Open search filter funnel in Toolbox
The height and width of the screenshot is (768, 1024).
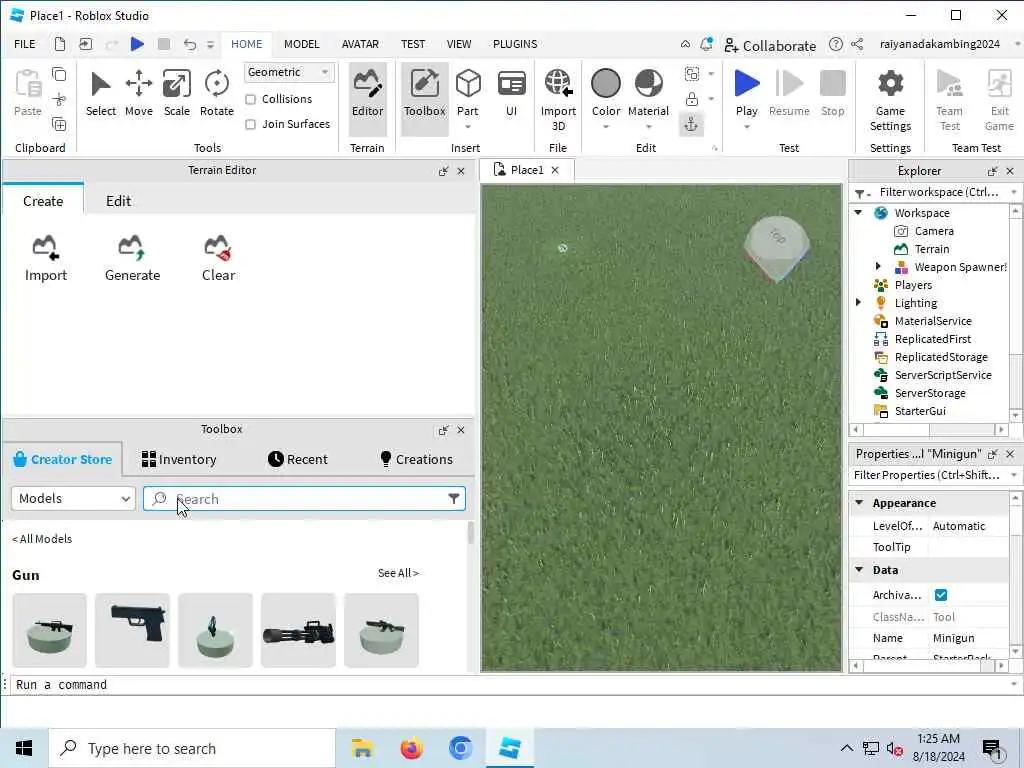pyautogui.click(x=453, y=499)
